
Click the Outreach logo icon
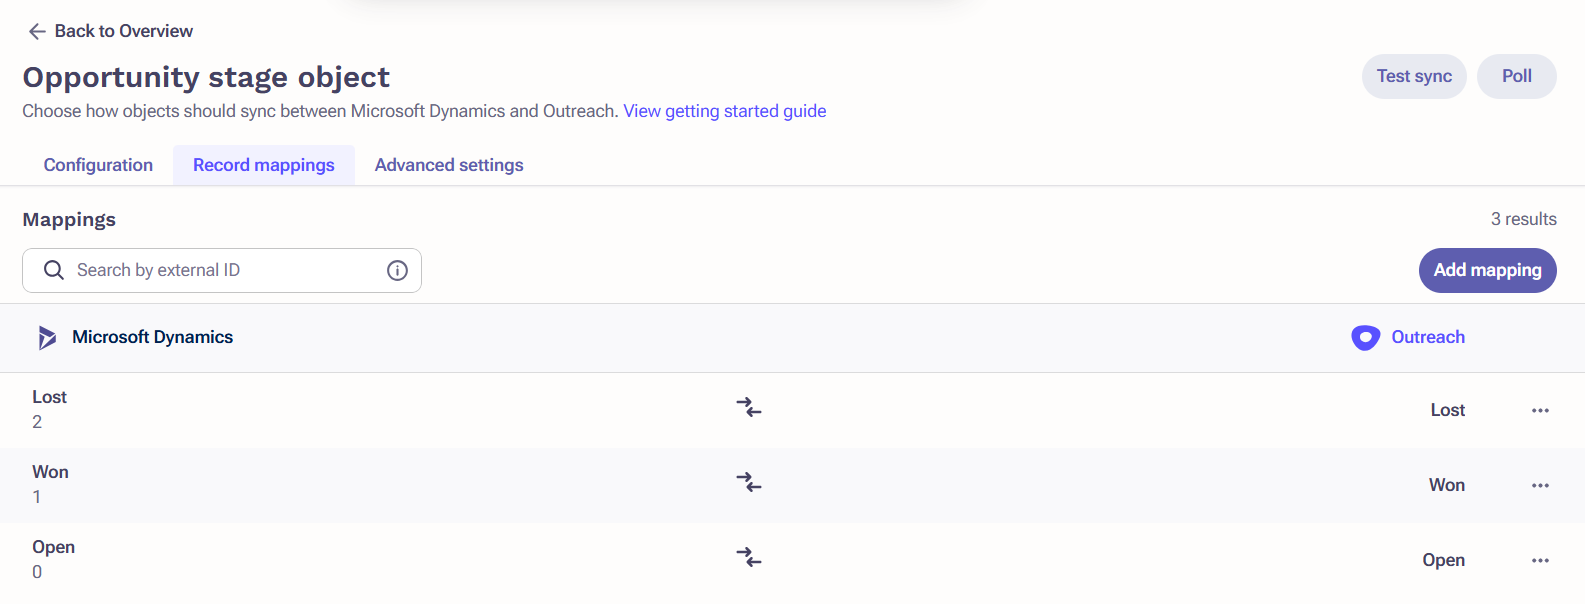tap(1365, 338)
